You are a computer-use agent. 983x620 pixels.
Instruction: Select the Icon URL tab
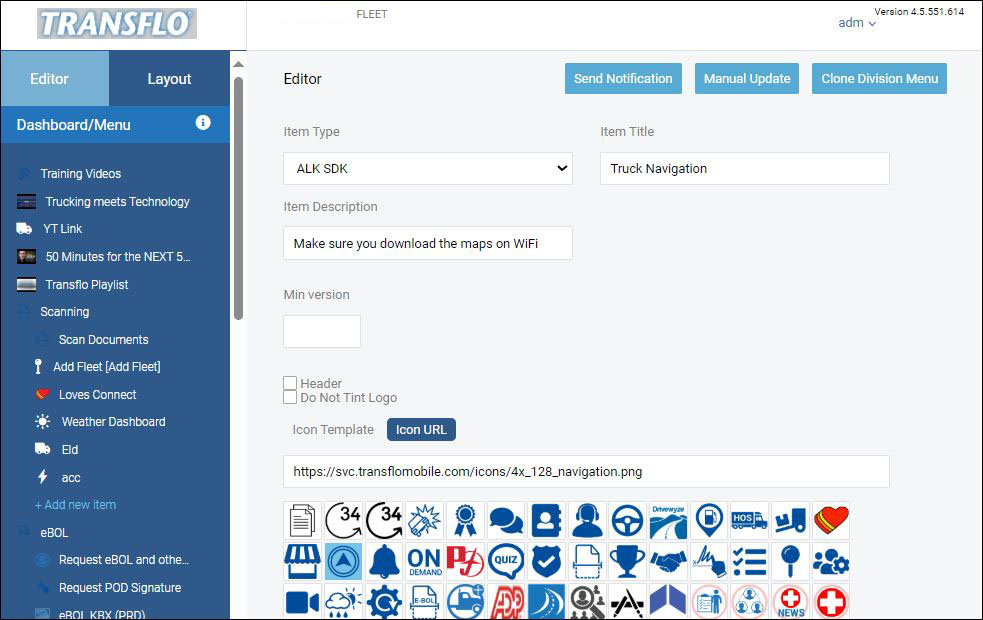(x=421, y=429)
